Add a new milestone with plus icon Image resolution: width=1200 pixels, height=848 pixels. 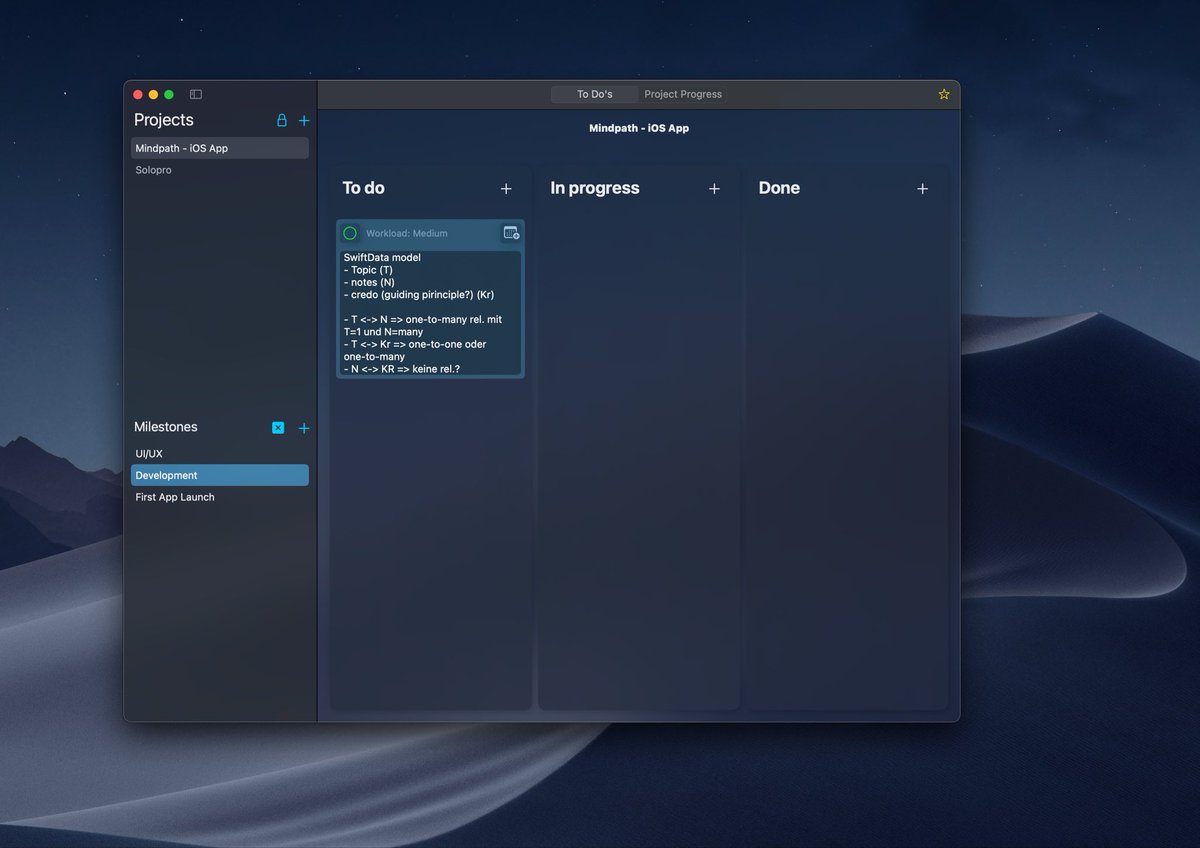tap(304, 428)
